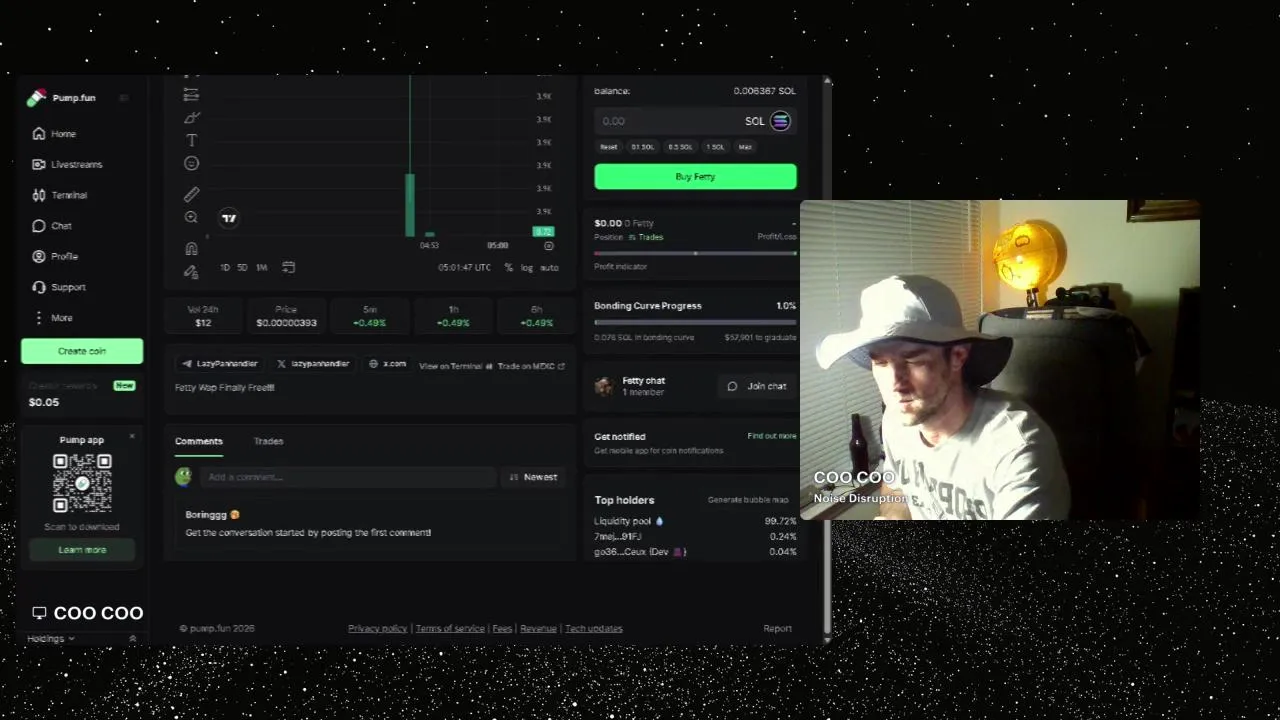
Task: Select the chart Text tool
Action: click(191, 141)
